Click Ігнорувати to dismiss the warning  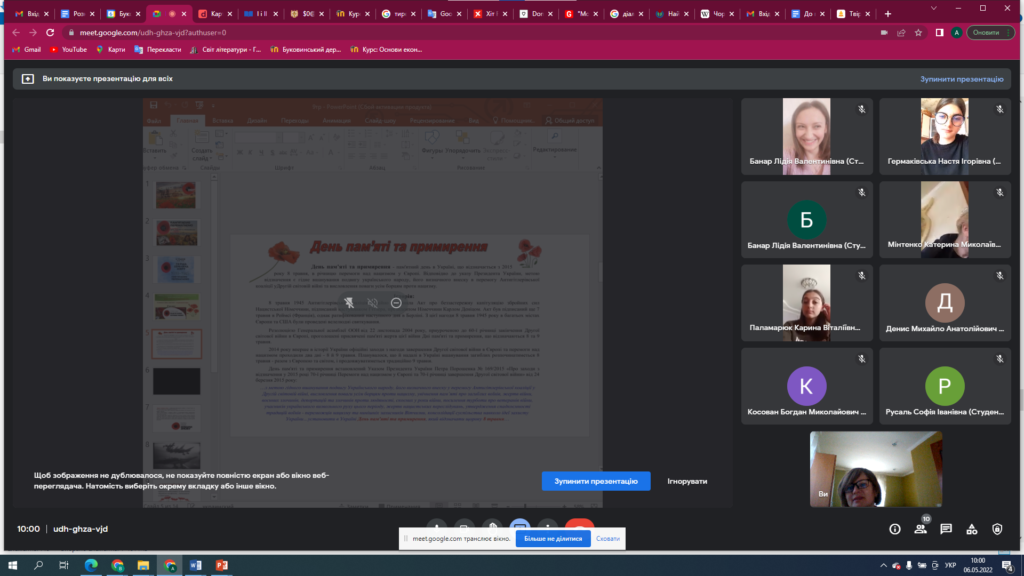pos(687,481)
